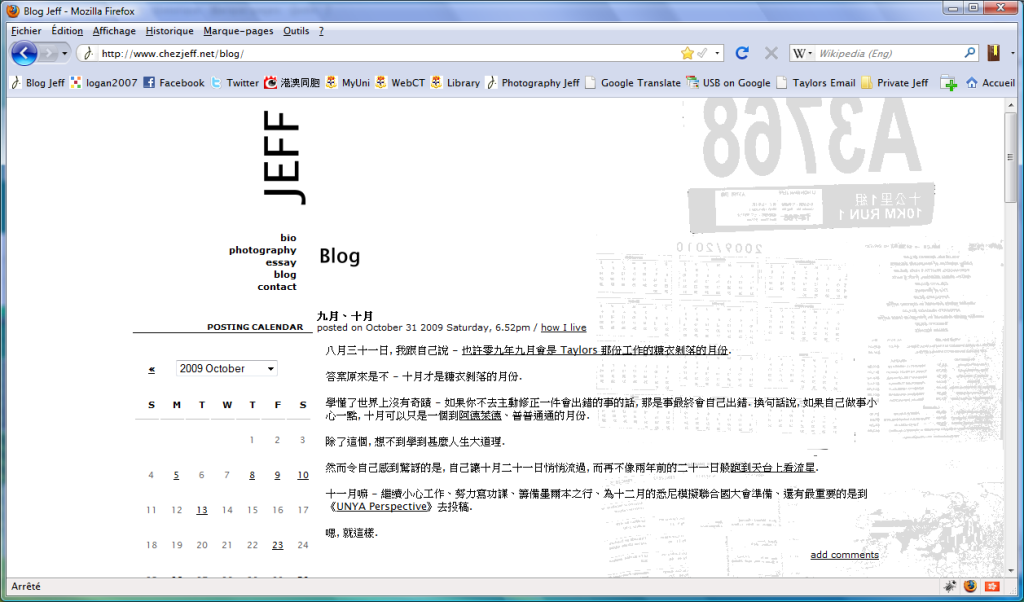Image resolution: width=1024 pixels, height=602 pixels.
Task: Open the Marque-pages menu
Action: click(x=239, y=31)
